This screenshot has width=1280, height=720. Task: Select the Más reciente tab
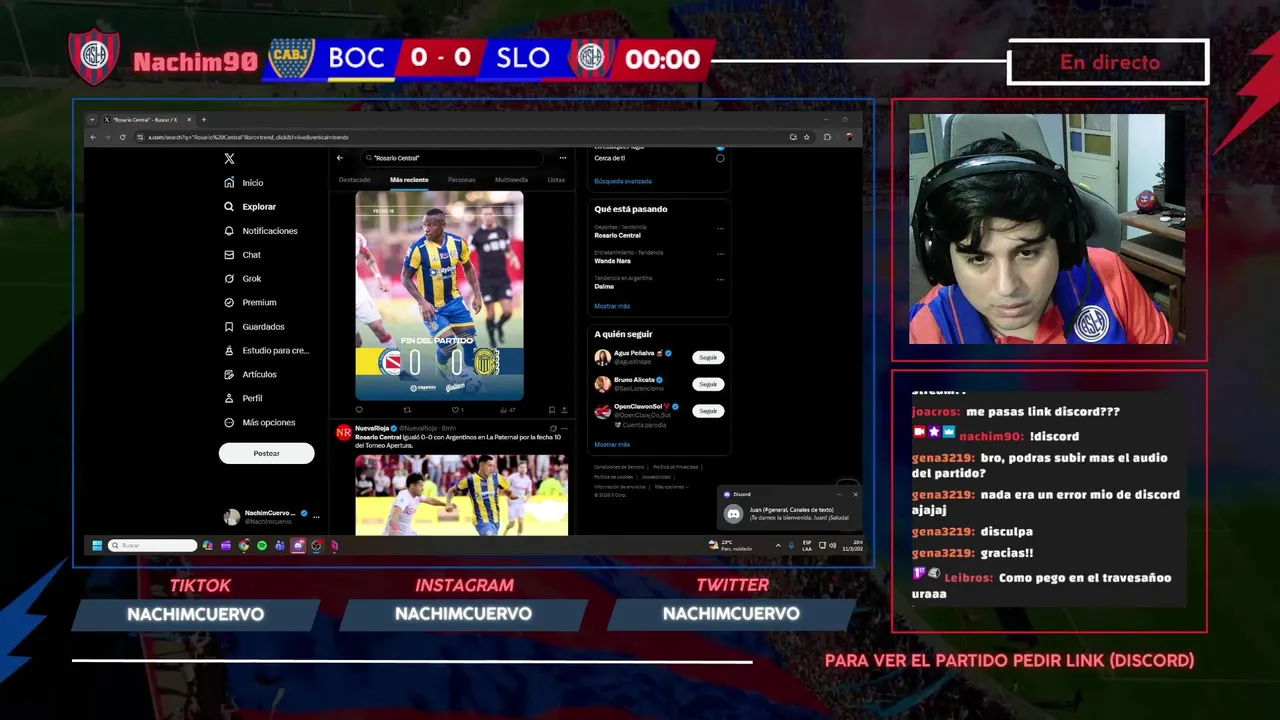tap(409, 180)
